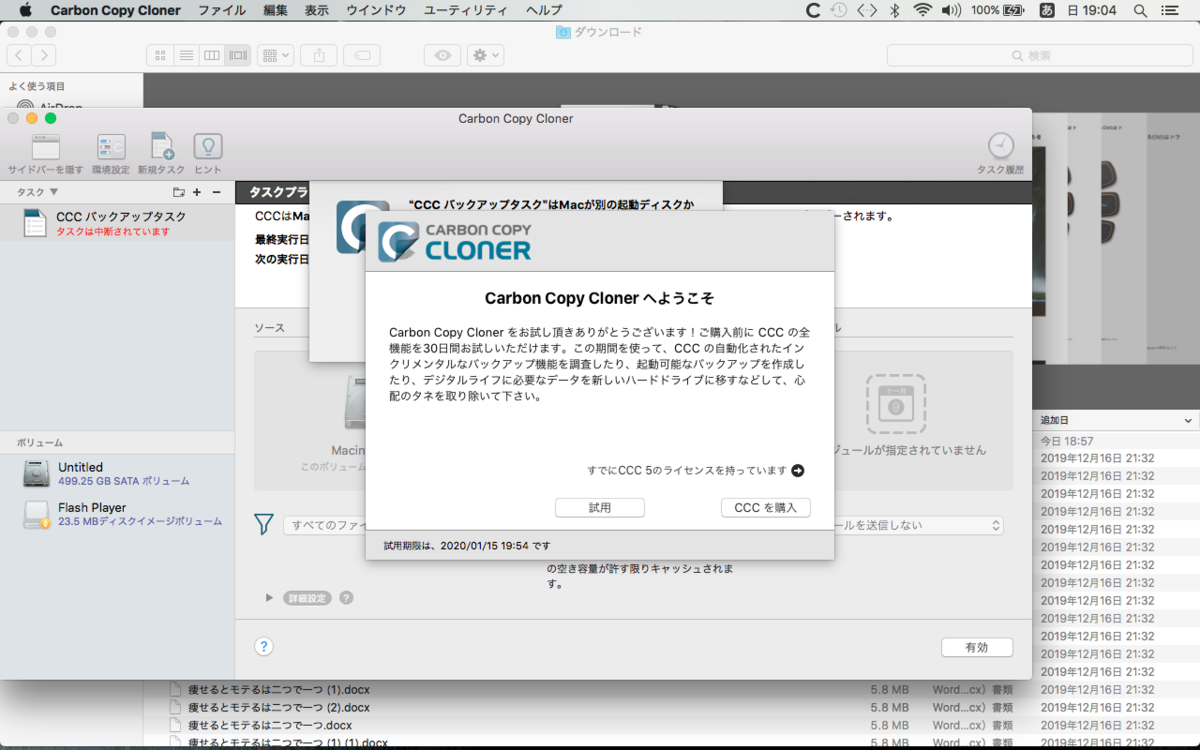Screen dimensions: 1200x750
Task: Click the Finder forward arrow
Action: click(x=43, y=55)
